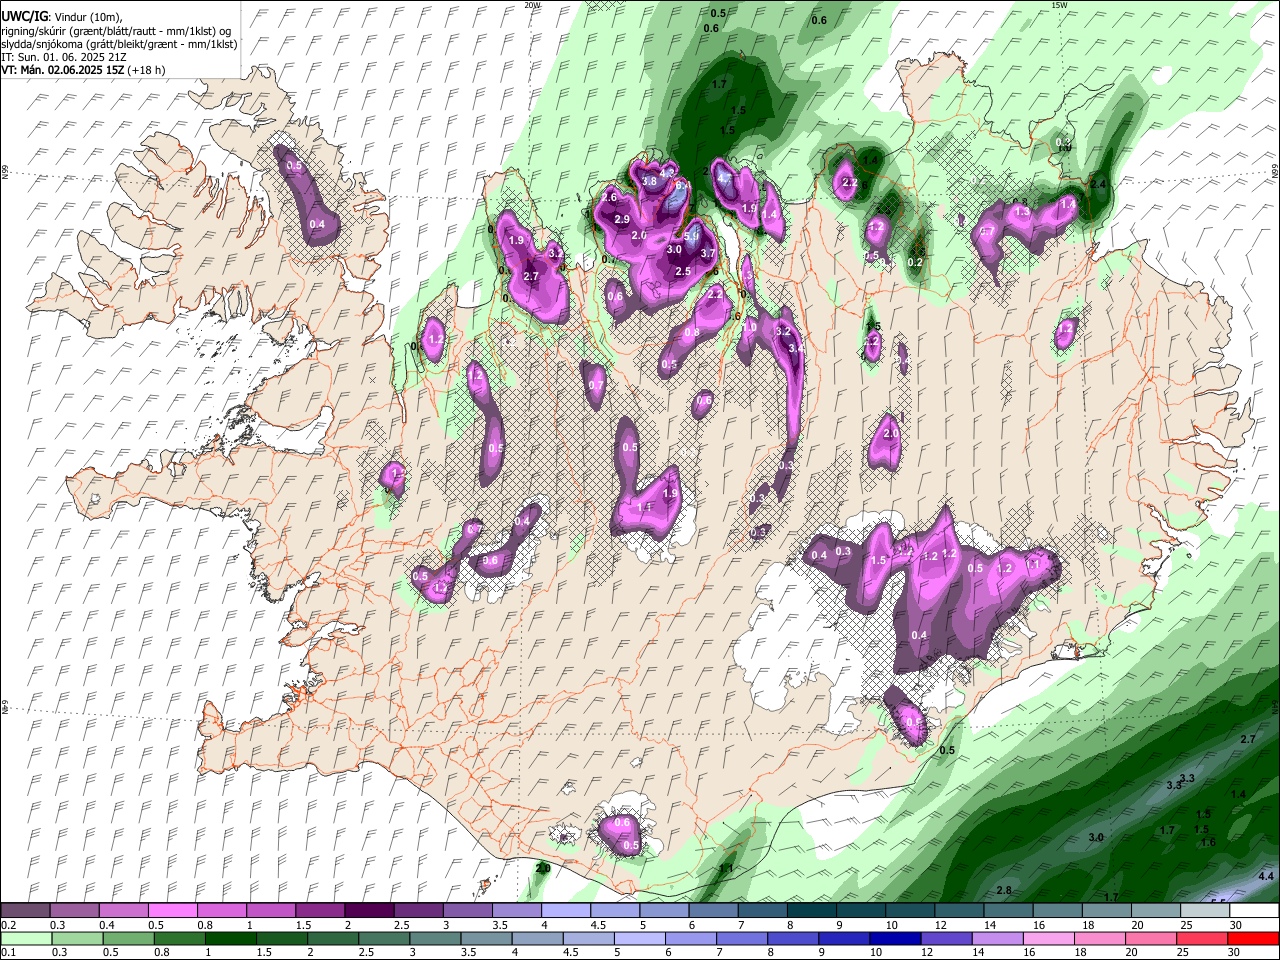Click the '2.6' snowfall value label

(608, 198)
